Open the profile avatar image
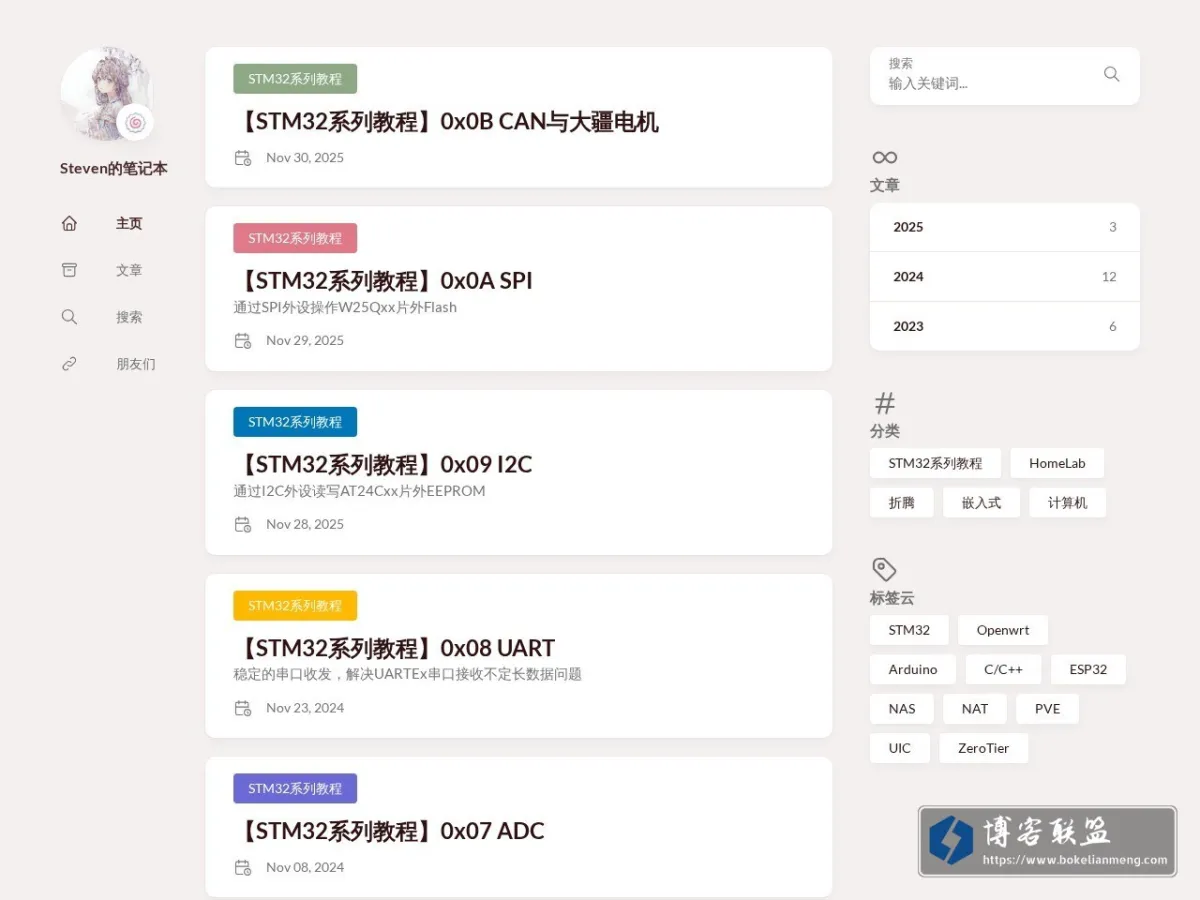1200x900 pixels. (x=106, y=94)
